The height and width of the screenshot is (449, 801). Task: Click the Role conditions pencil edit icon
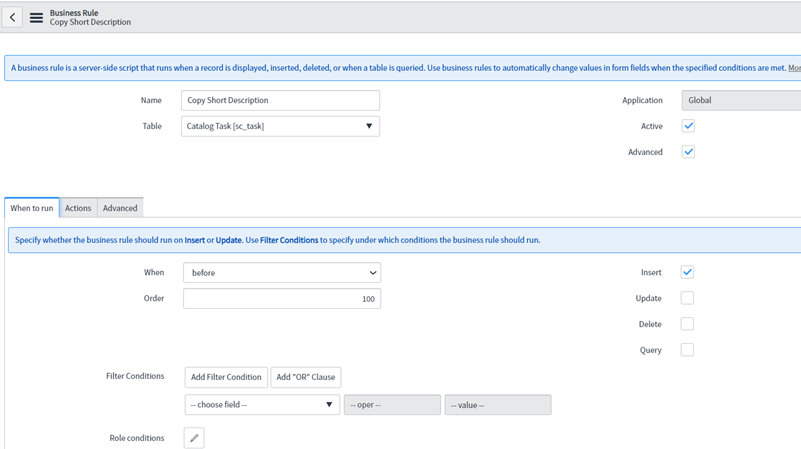click(x=194, y=438)
